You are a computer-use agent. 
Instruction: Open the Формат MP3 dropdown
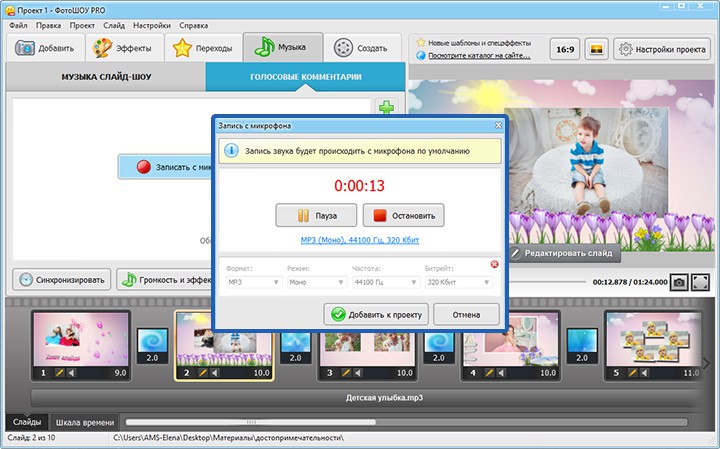tap(253, 283)
